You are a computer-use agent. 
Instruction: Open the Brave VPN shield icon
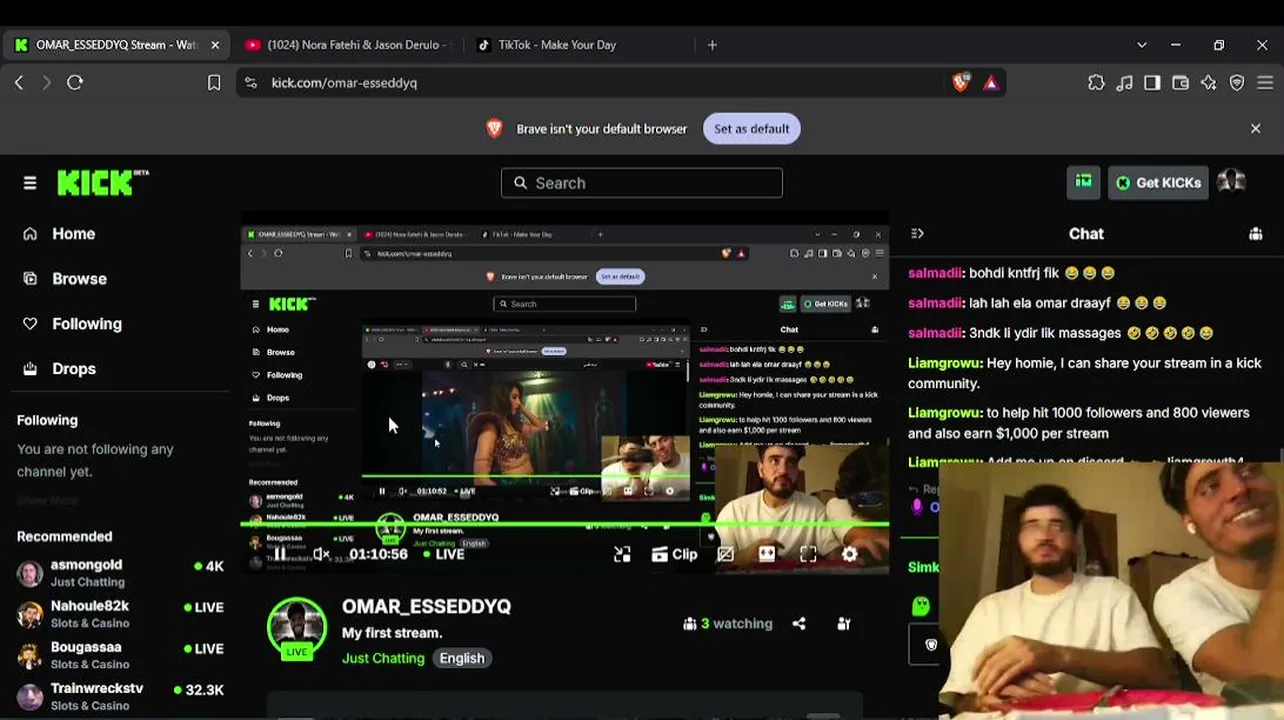click(1237, 83)
